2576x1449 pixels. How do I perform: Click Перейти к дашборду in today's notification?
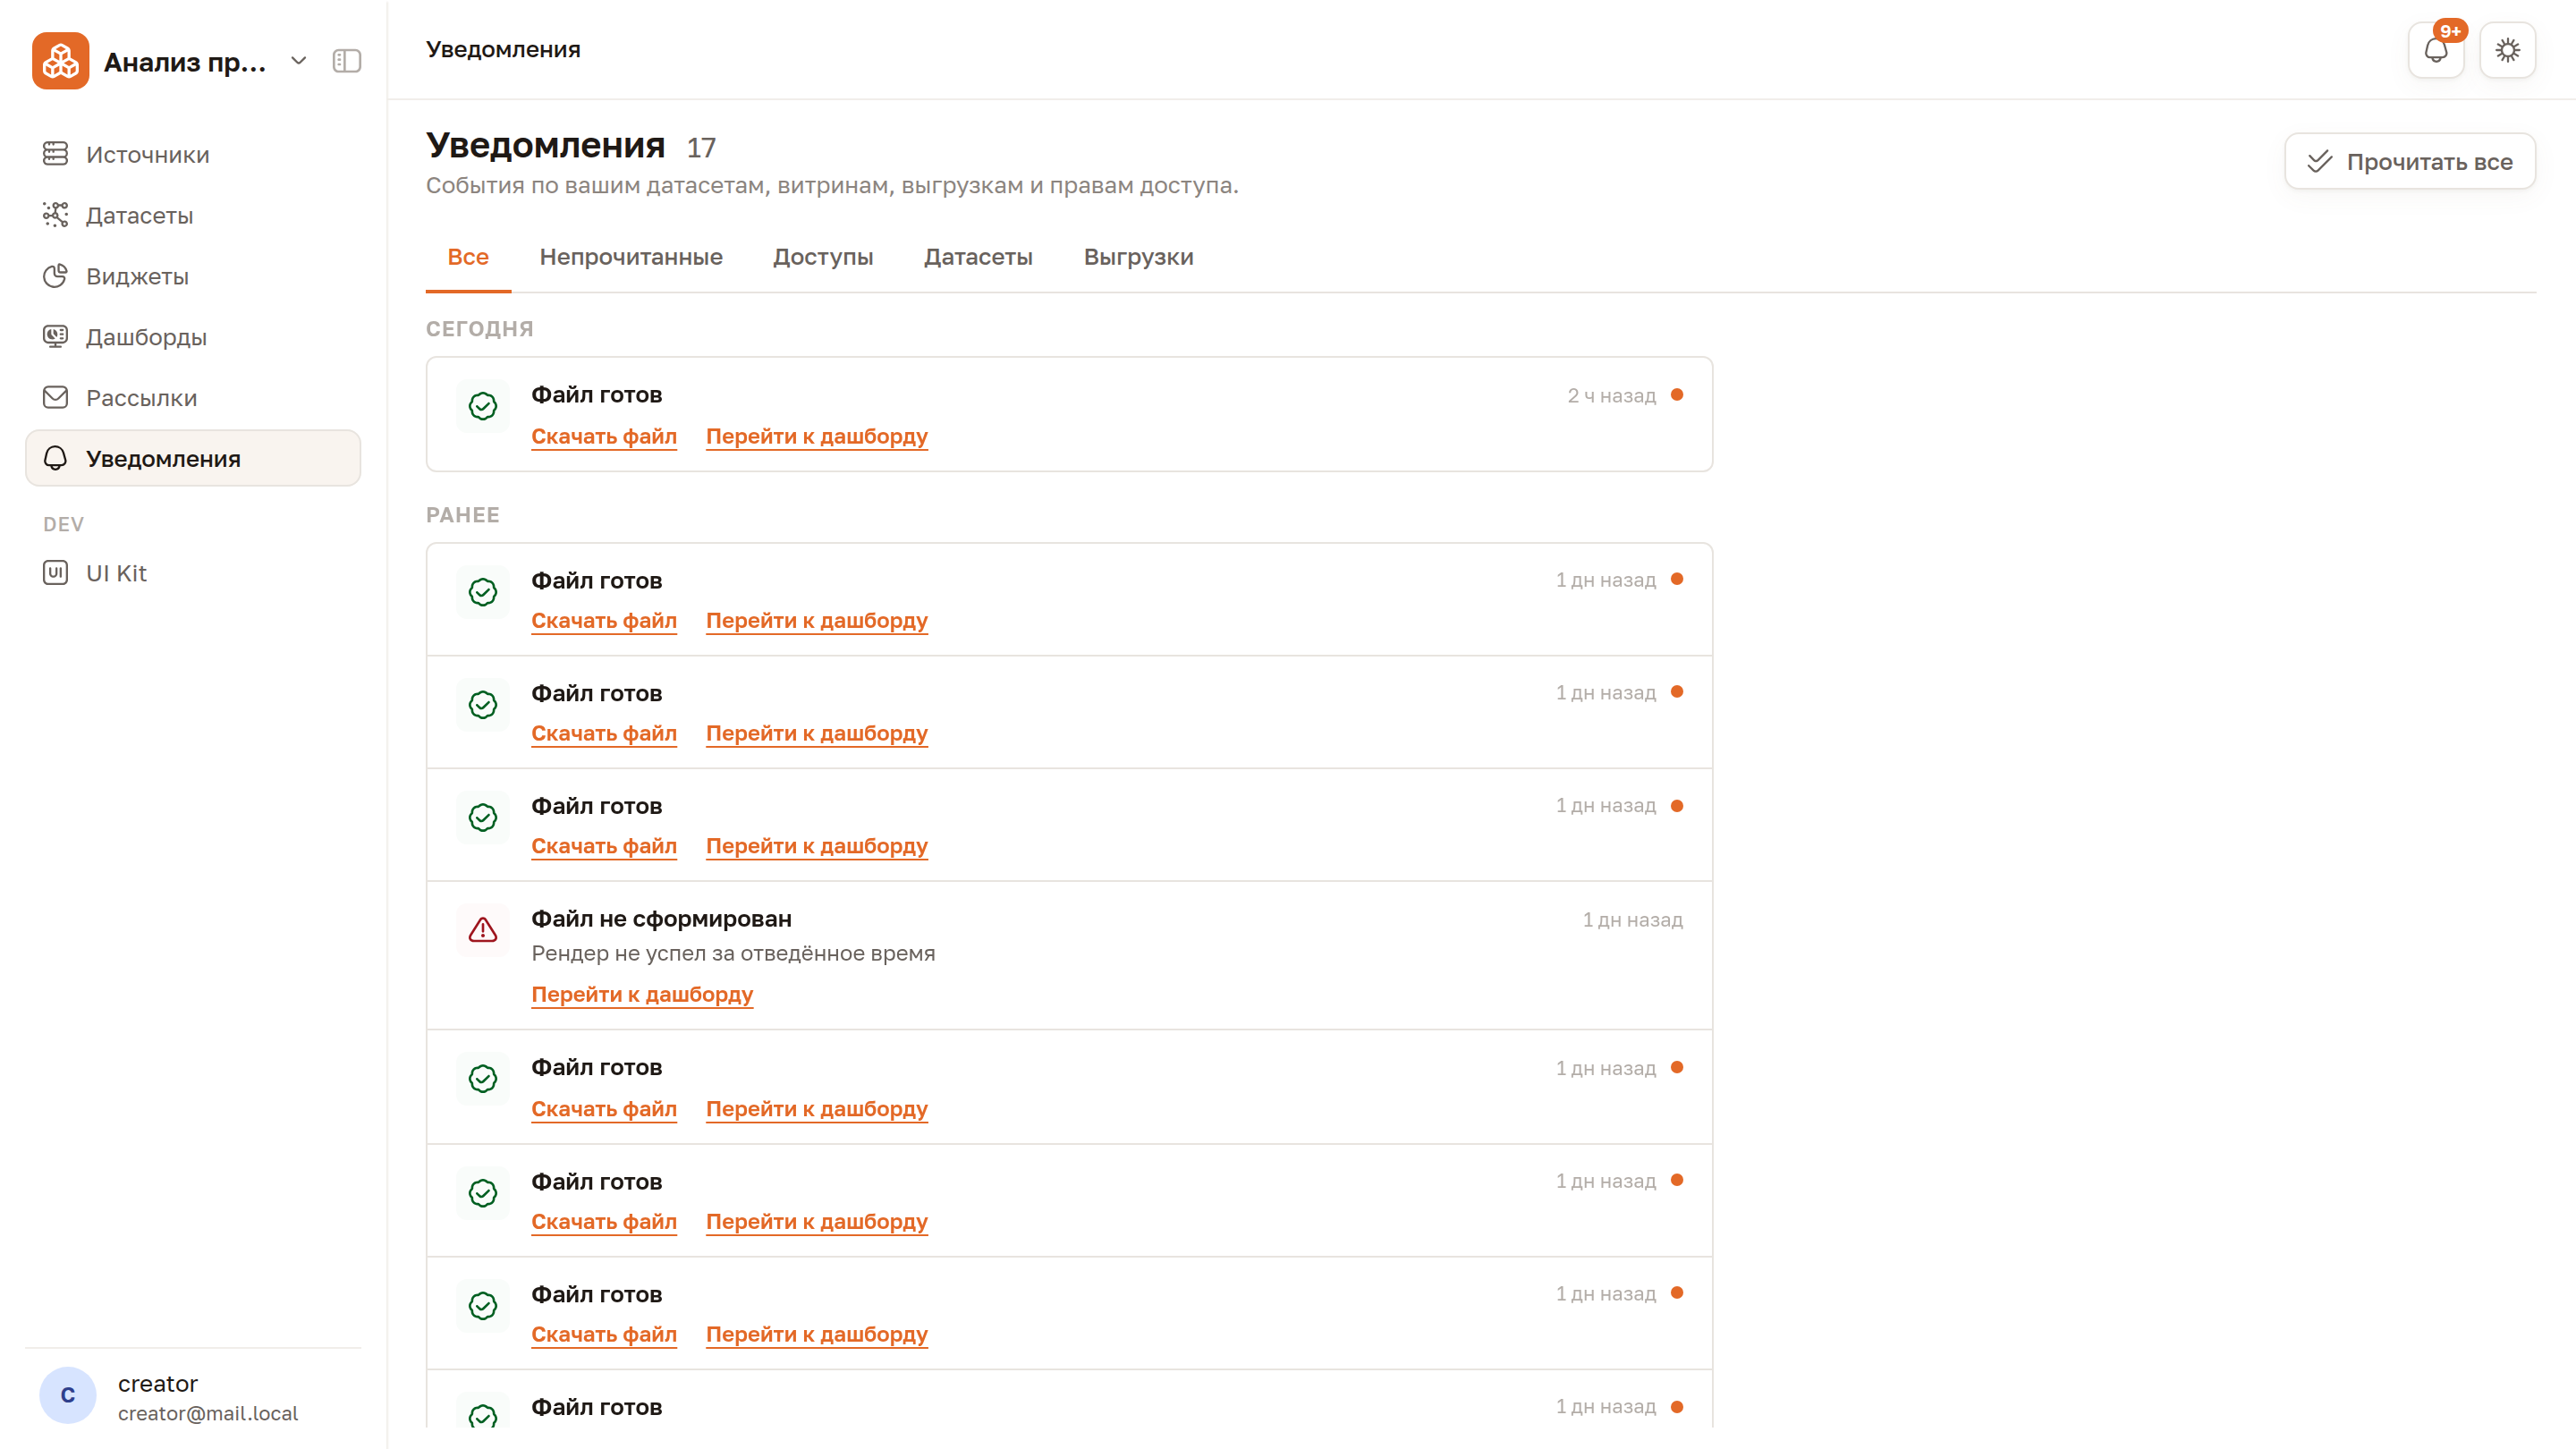click(x=817, y=436)
